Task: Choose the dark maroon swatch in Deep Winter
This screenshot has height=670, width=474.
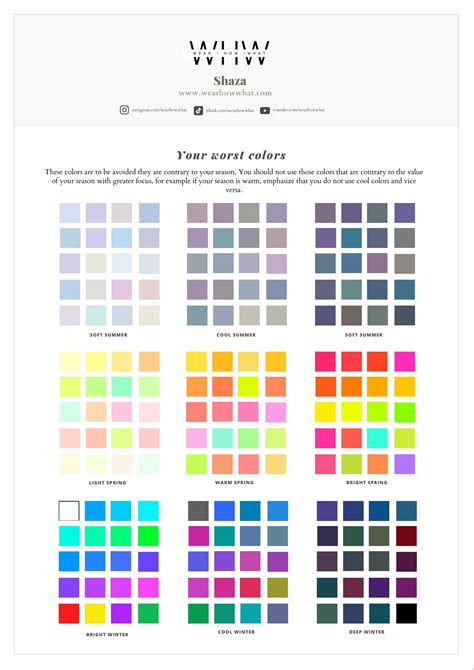Action: (x=406, y=536)
